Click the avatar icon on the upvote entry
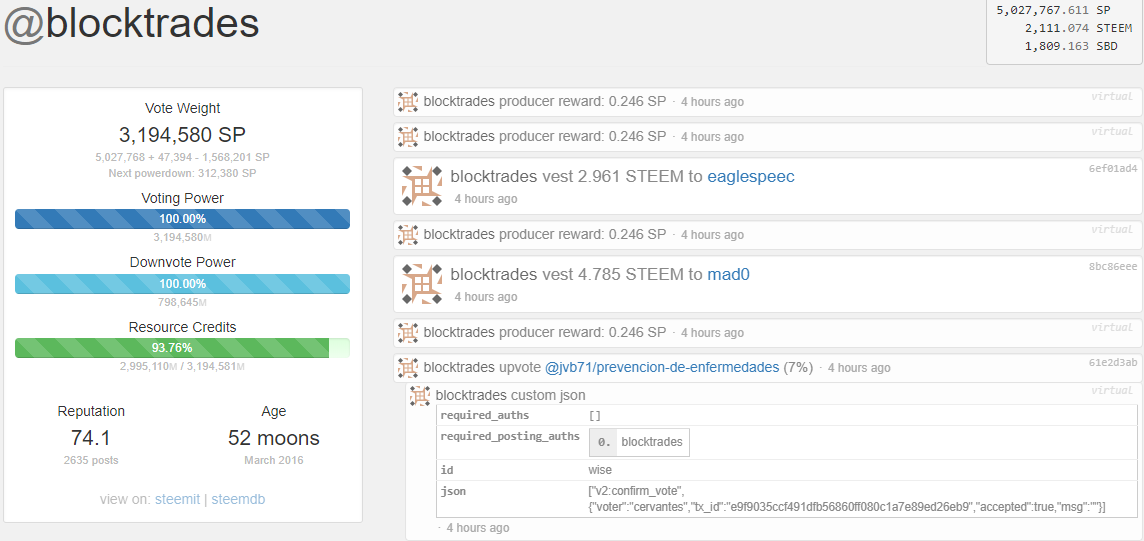Viewport: 1144px width, 541px height. [x=408, y=367]
